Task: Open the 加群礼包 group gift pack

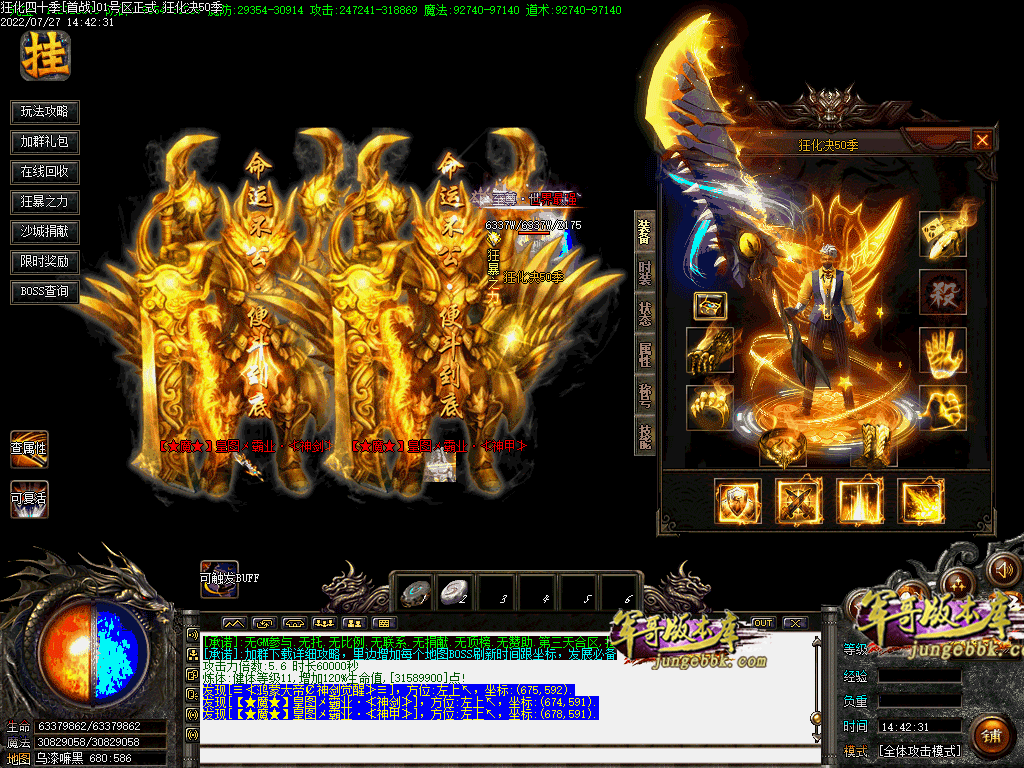Action: (x=44, y=142)
